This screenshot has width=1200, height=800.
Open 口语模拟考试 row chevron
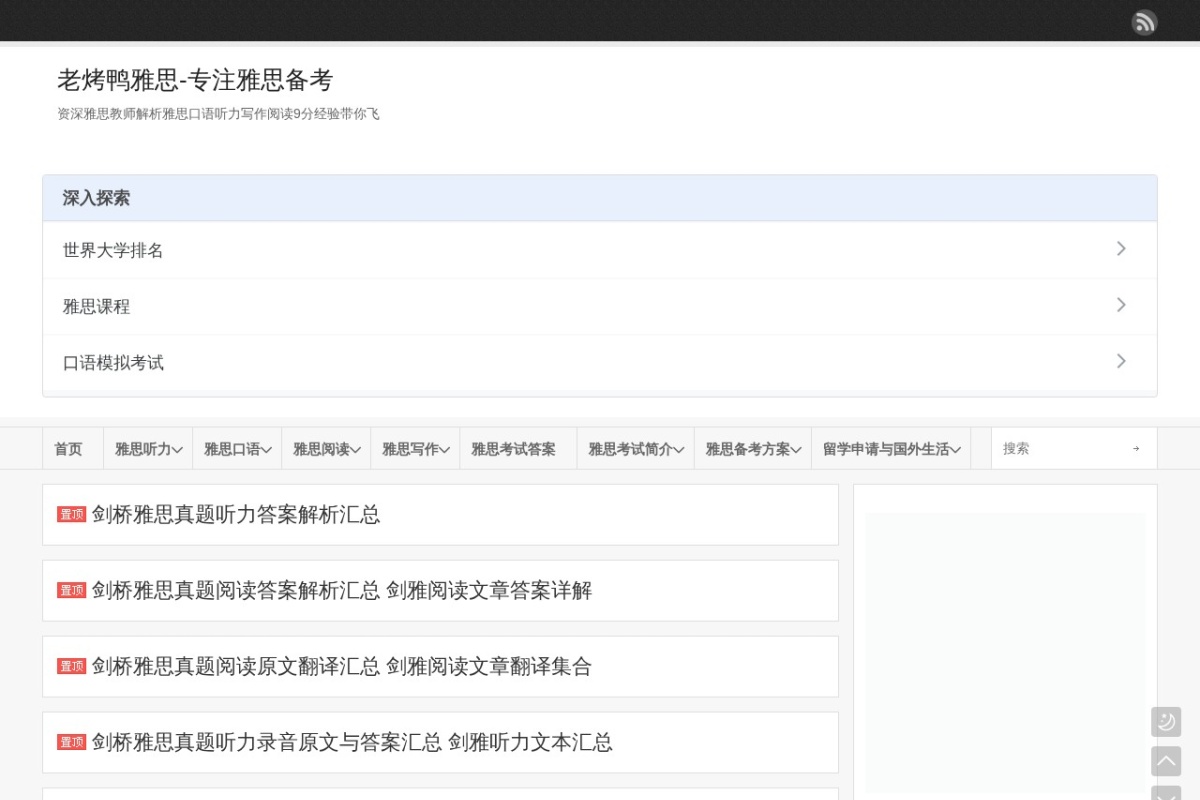[1121, 361]
